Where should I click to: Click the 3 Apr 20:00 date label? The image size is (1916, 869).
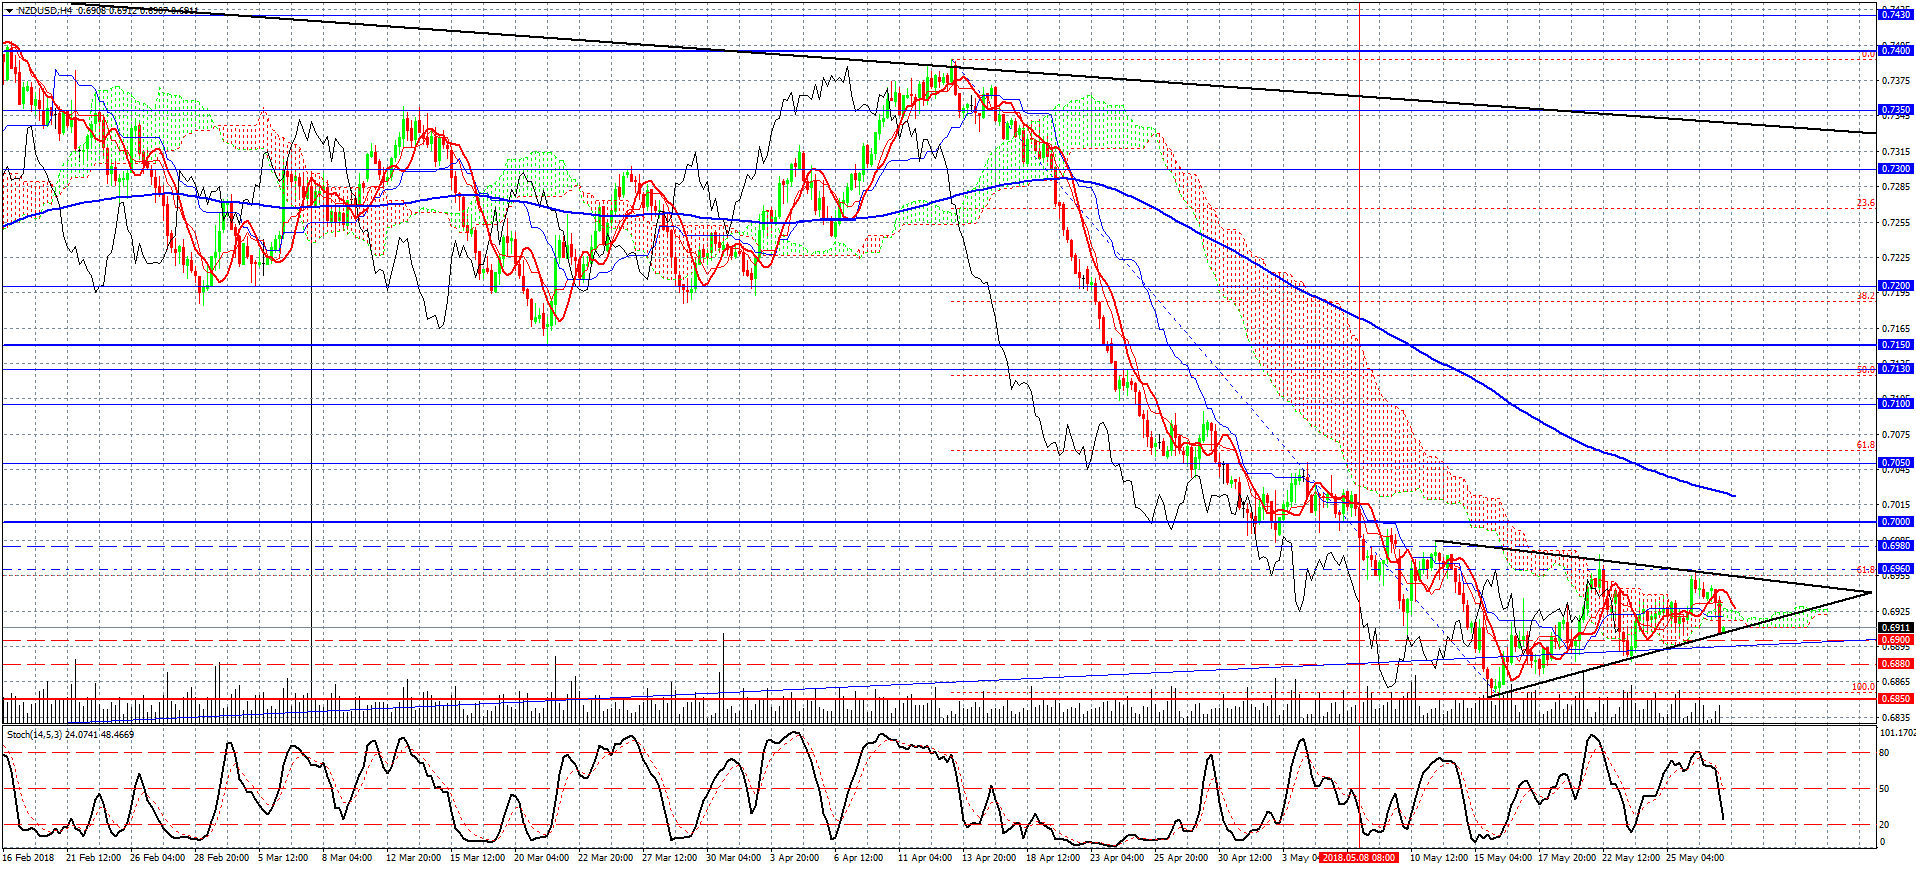click(795, 858)
